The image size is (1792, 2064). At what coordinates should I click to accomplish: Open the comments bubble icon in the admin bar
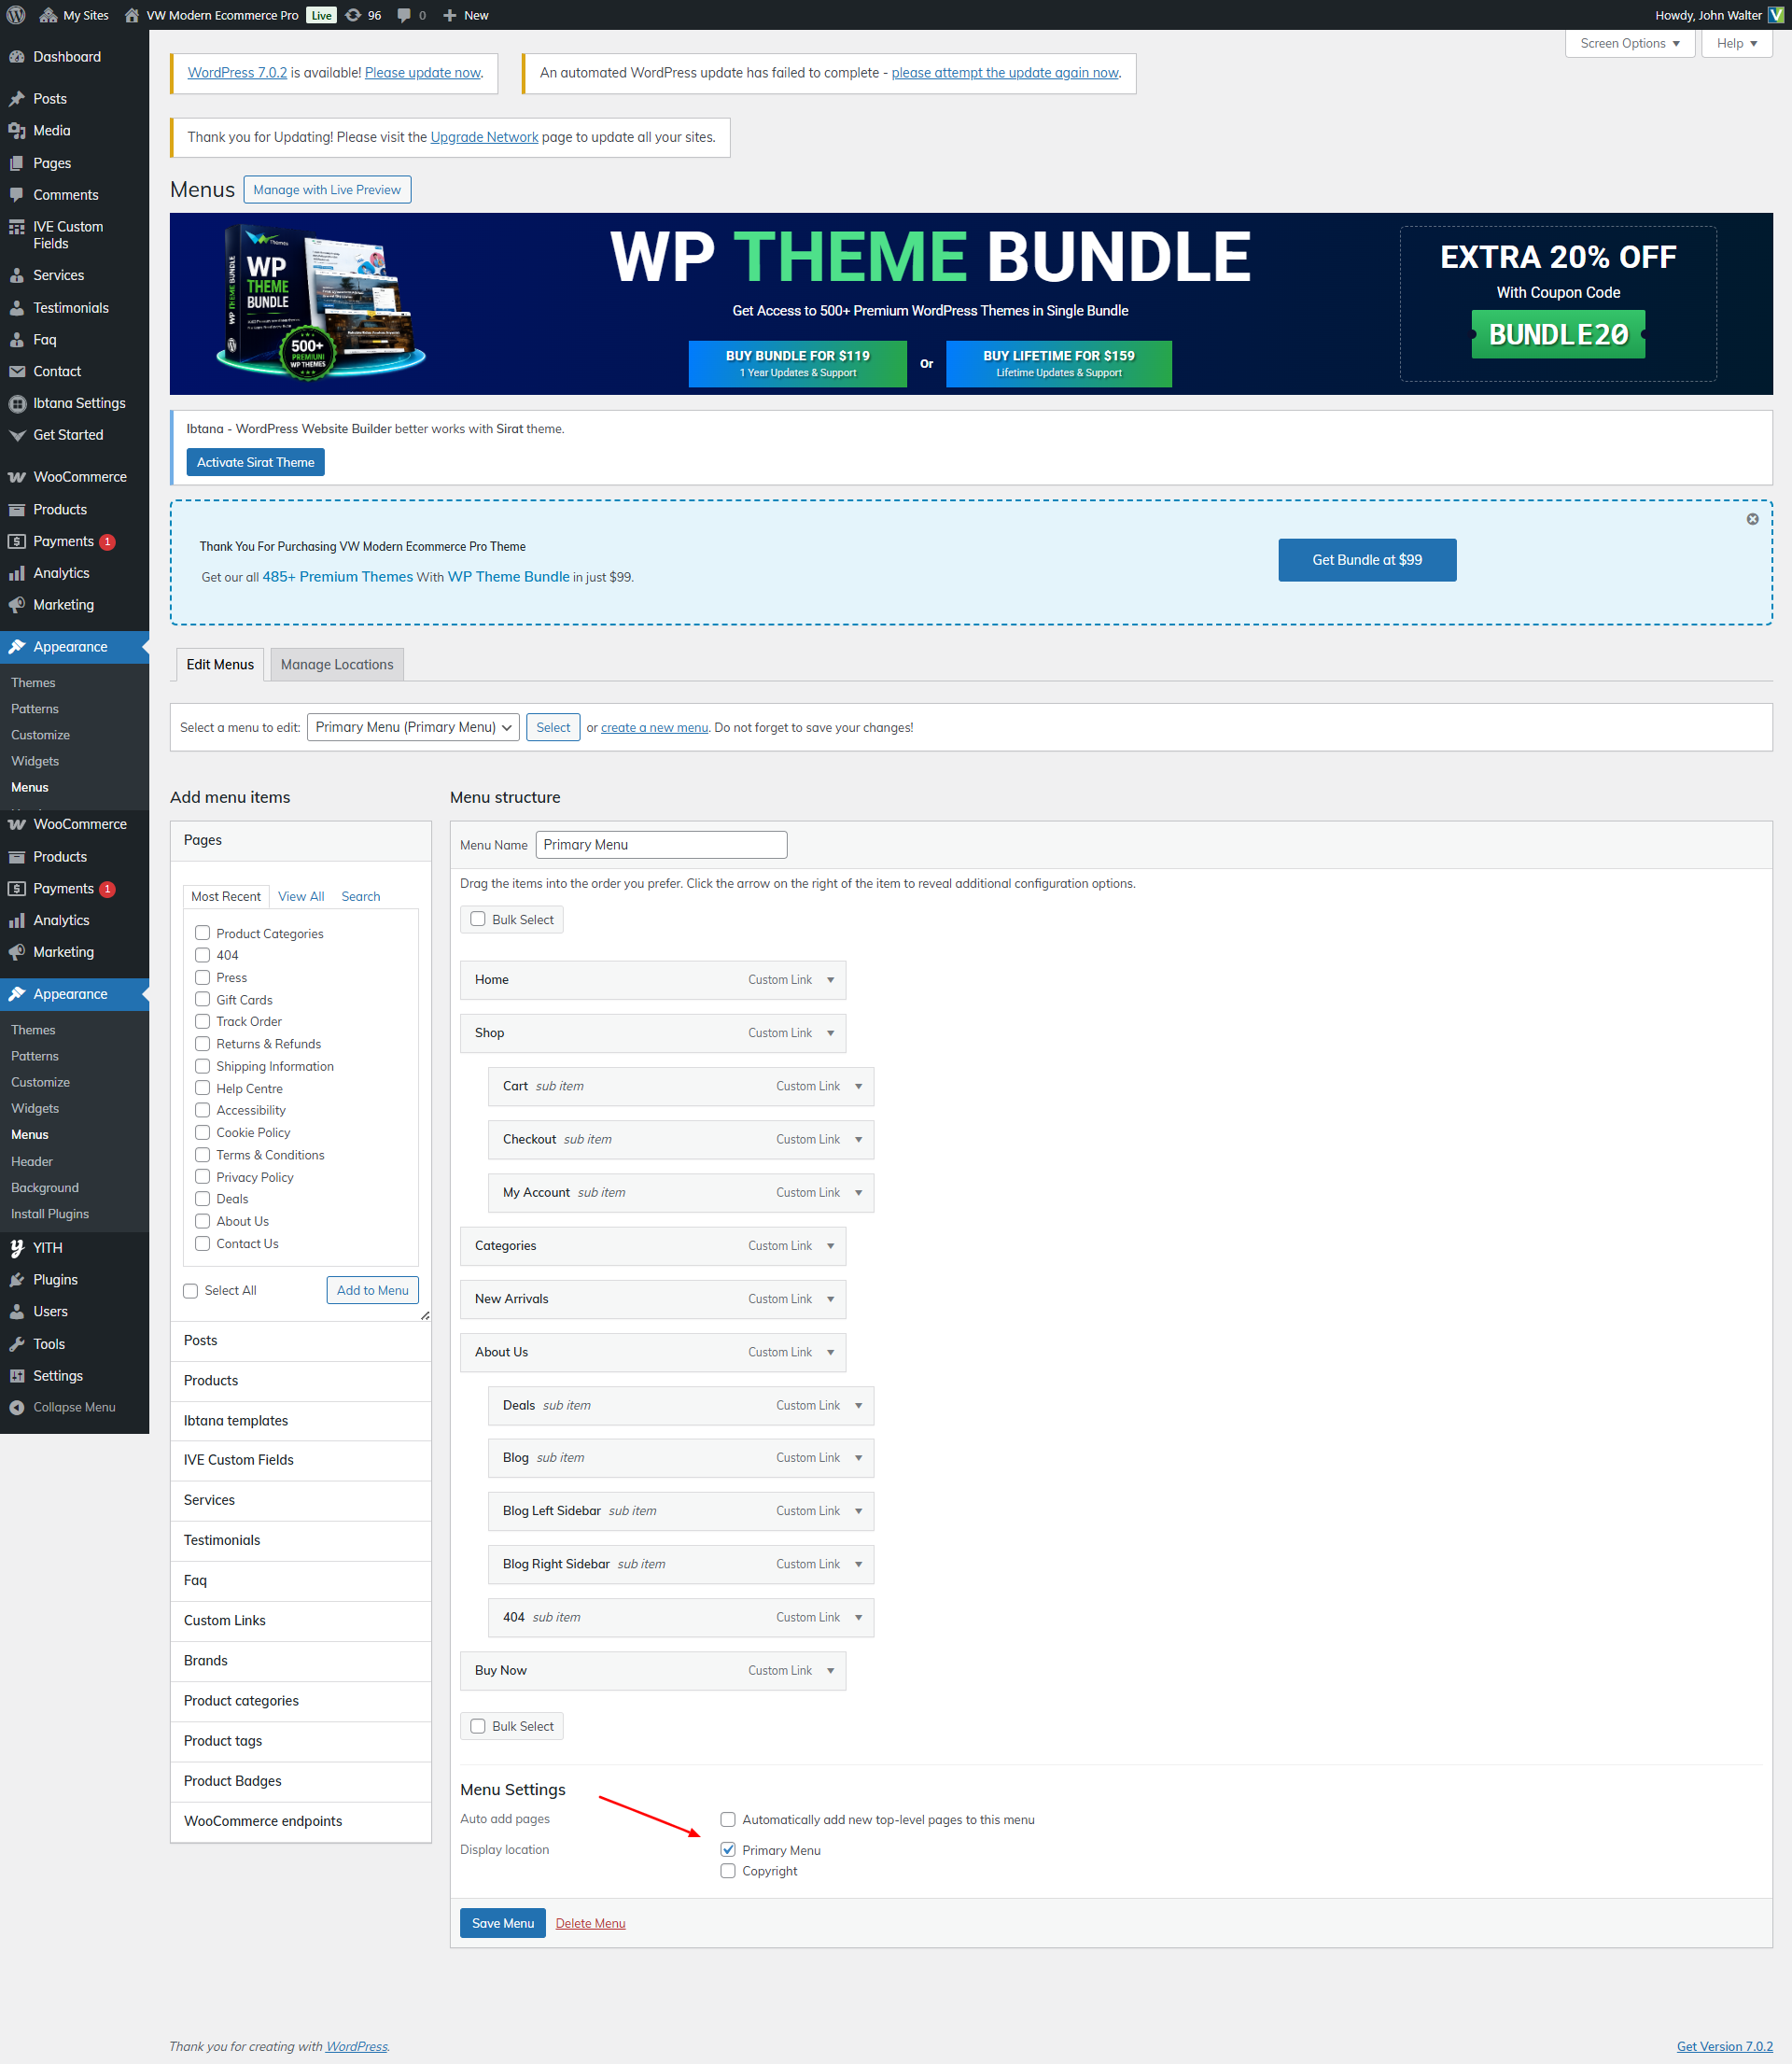coord(404,15)
